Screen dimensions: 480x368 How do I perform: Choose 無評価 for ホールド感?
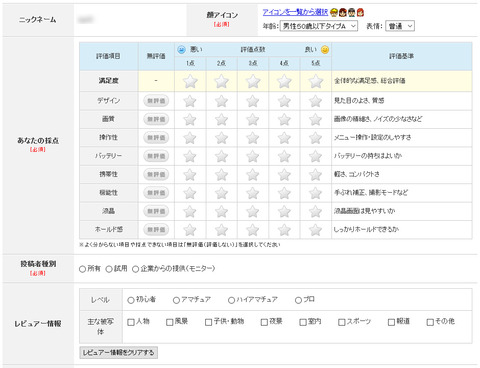click(x=156, y=230)
